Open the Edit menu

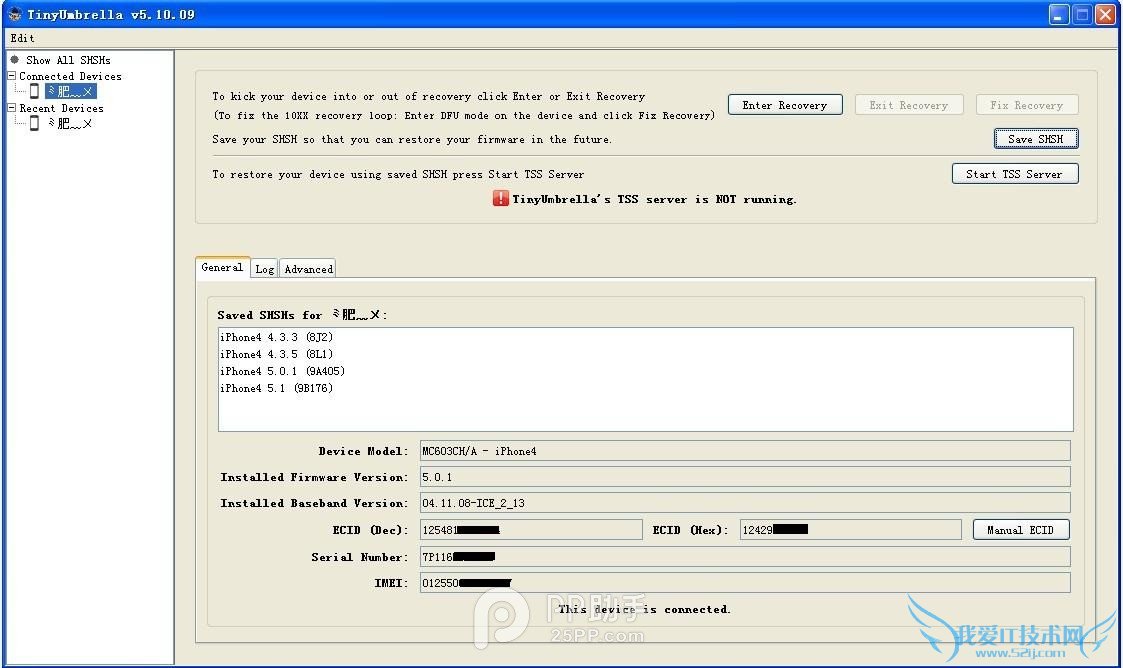click(22, 38)
